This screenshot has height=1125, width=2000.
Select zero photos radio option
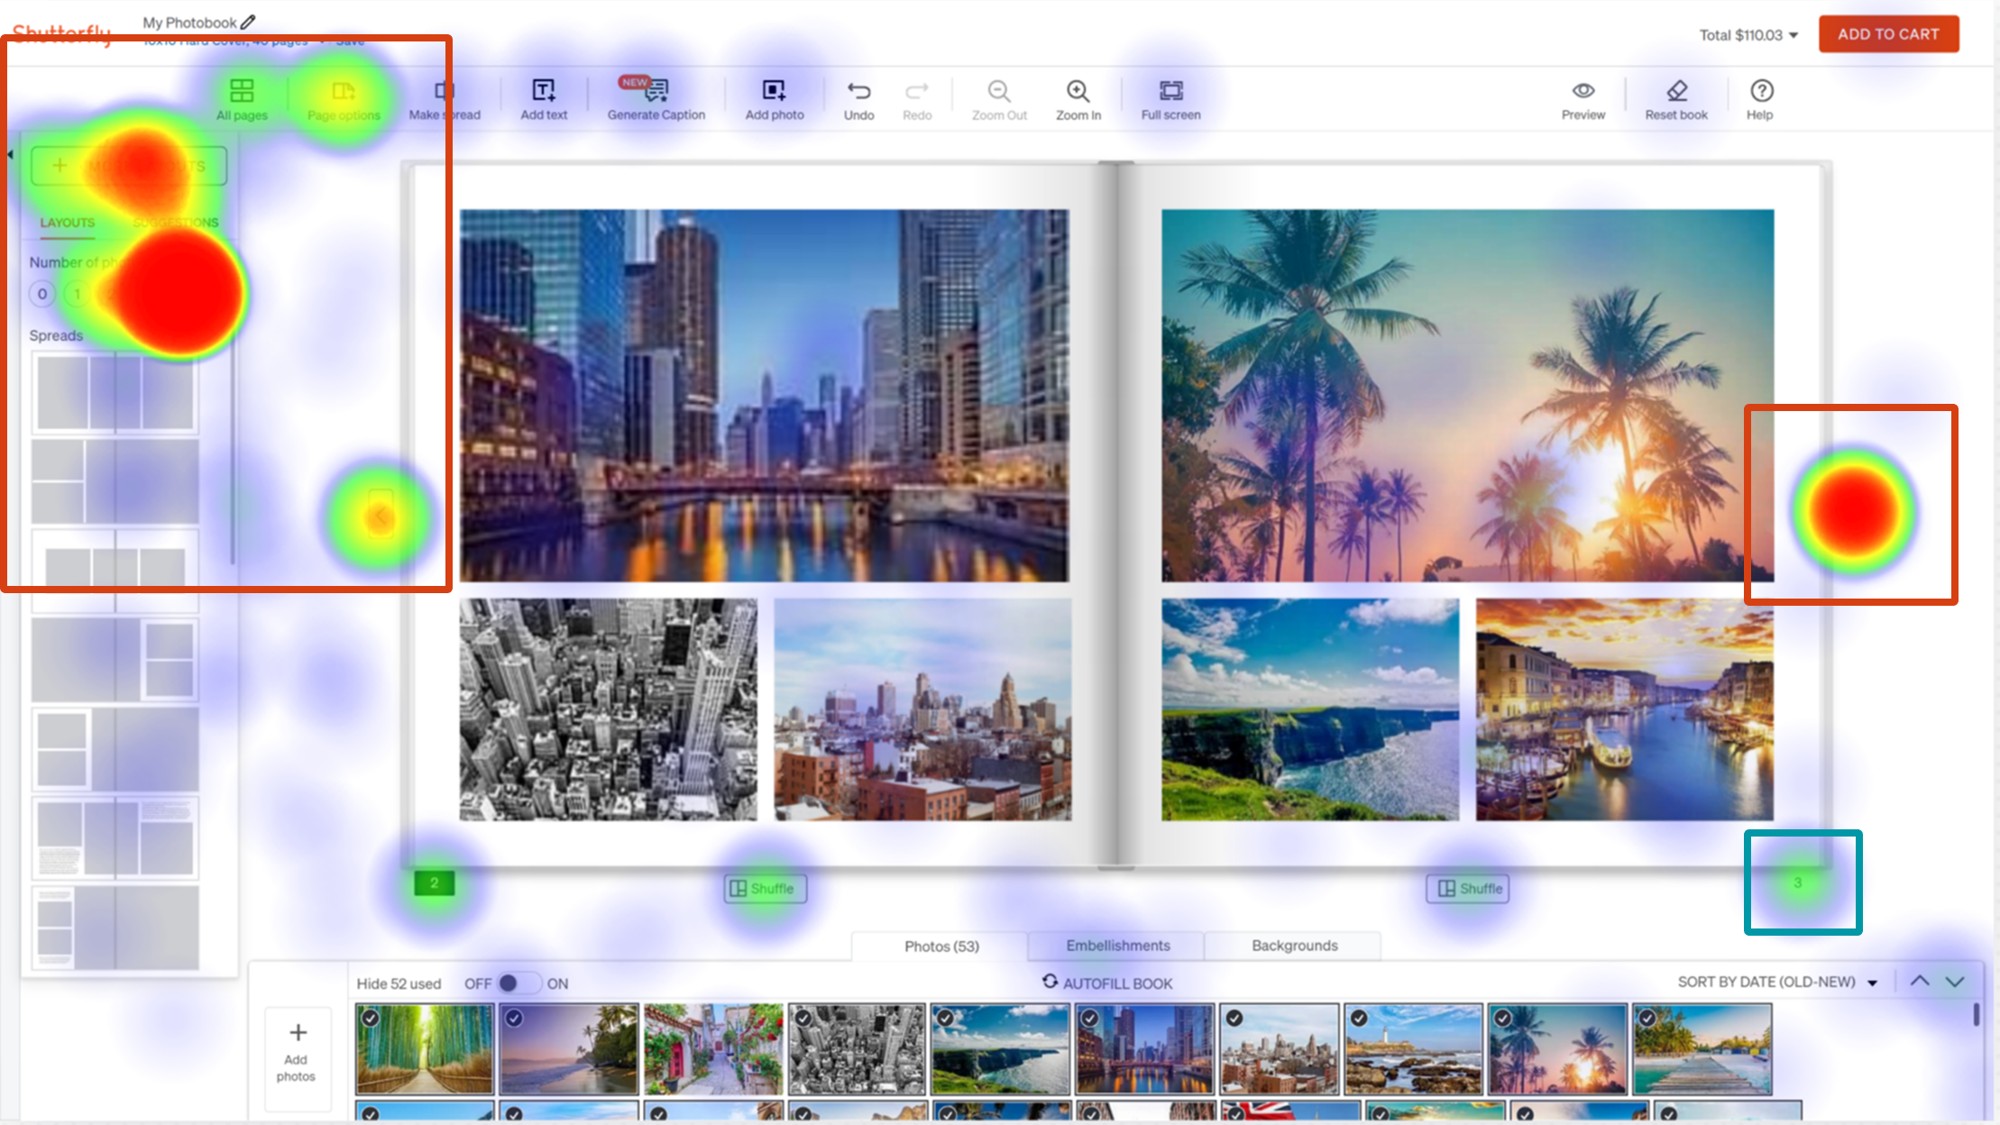click(42, 294)
